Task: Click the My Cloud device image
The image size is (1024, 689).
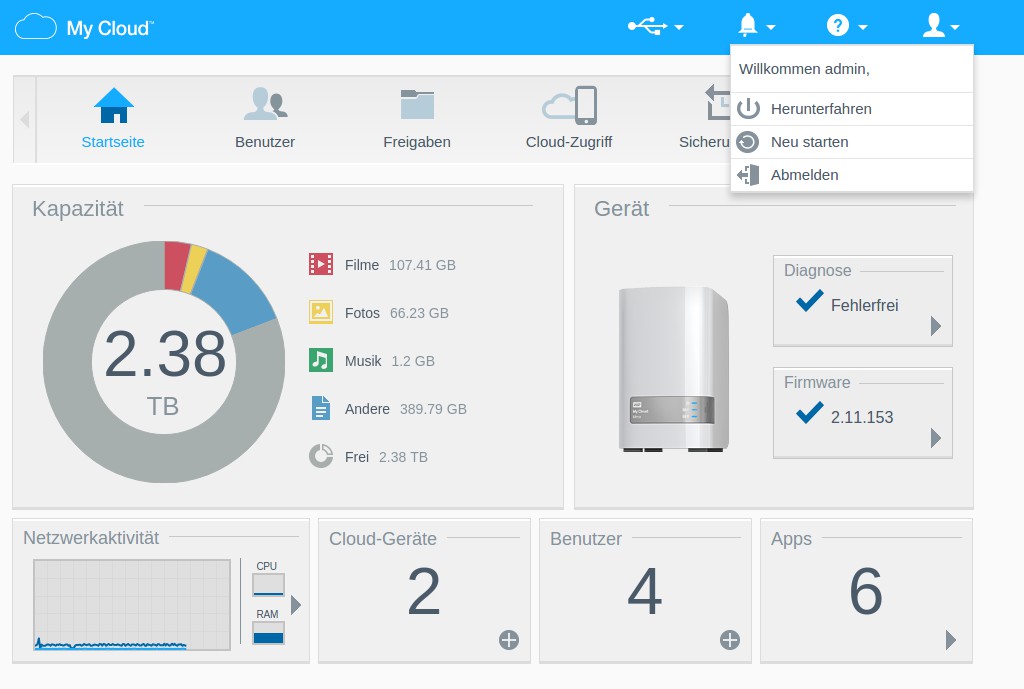Action: coord(673,369)
